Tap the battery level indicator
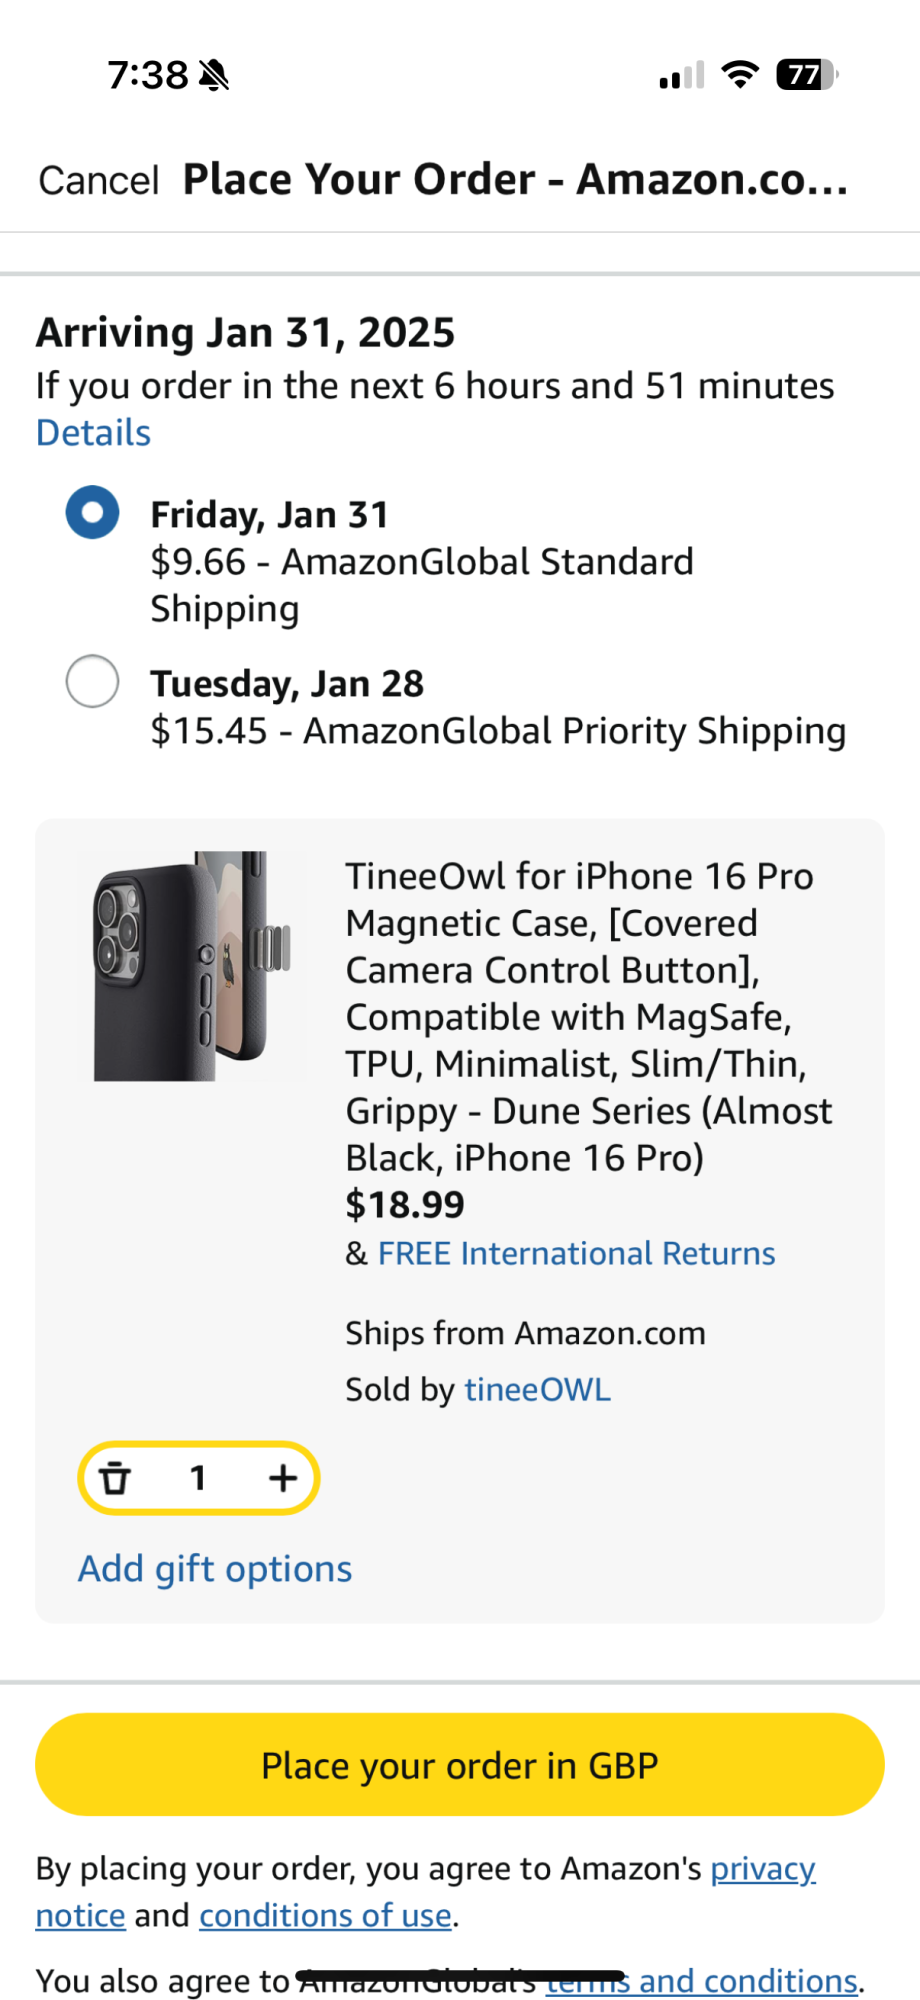The image size is (920, 2000). pos(806,74)
